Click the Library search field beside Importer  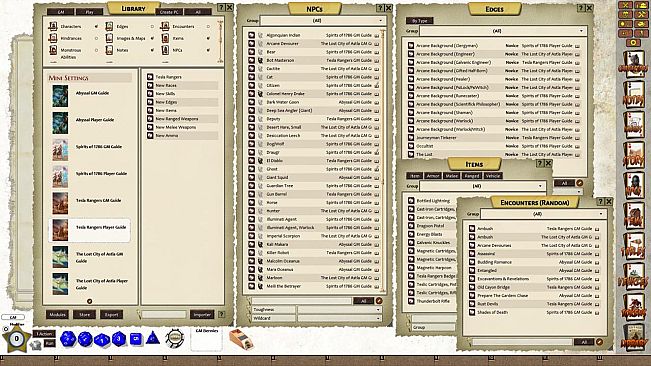coord(164,315)
